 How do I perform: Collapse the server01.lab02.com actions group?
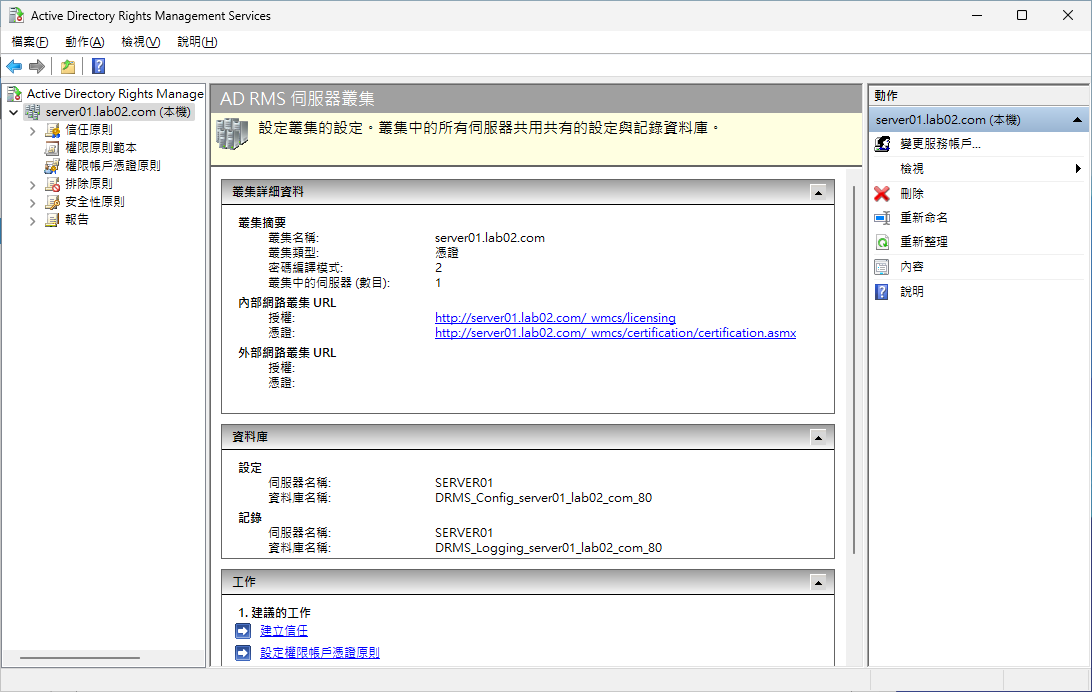1077,120
